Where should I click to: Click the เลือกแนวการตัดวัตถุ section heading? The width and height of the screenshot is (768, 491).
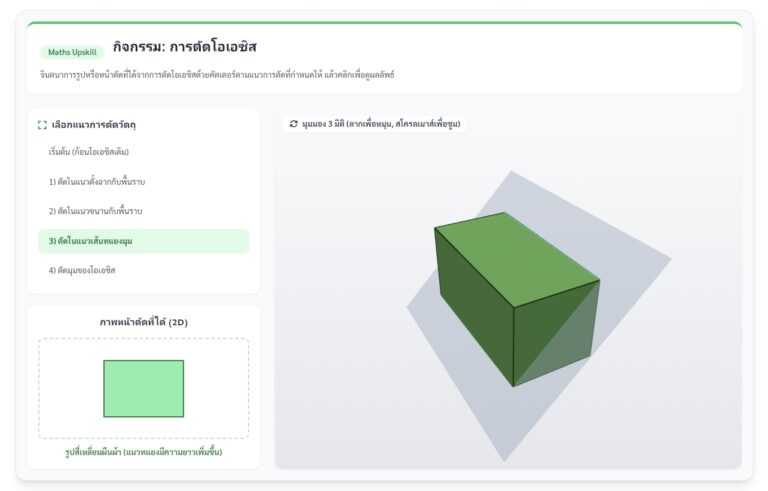tap(94, 125)
